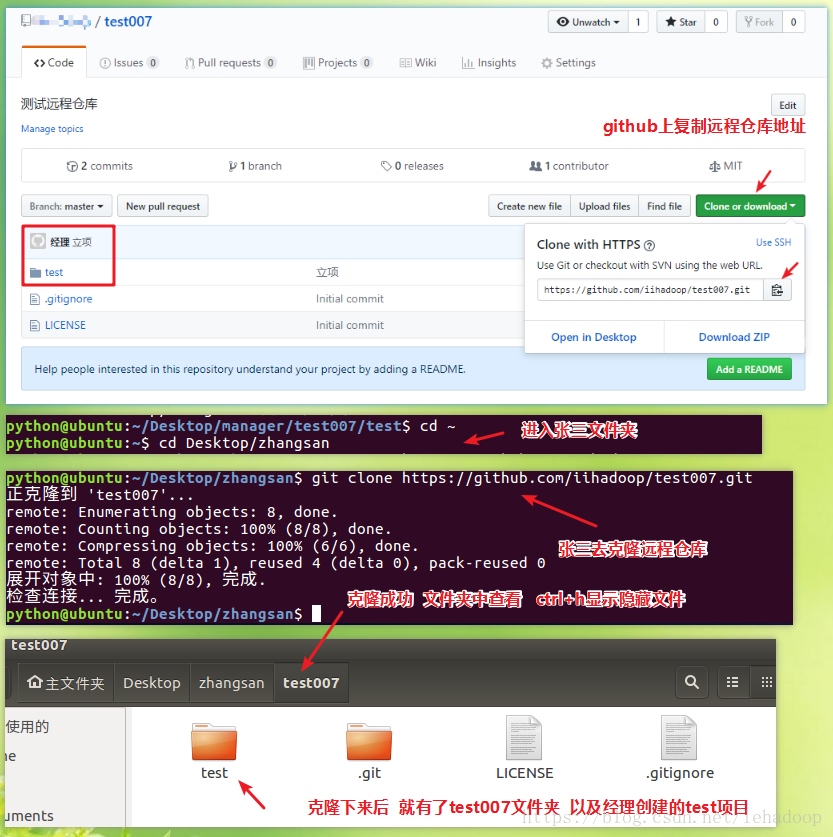Click the Edit description button
This screenshot has width=833, height=837.
788,105
